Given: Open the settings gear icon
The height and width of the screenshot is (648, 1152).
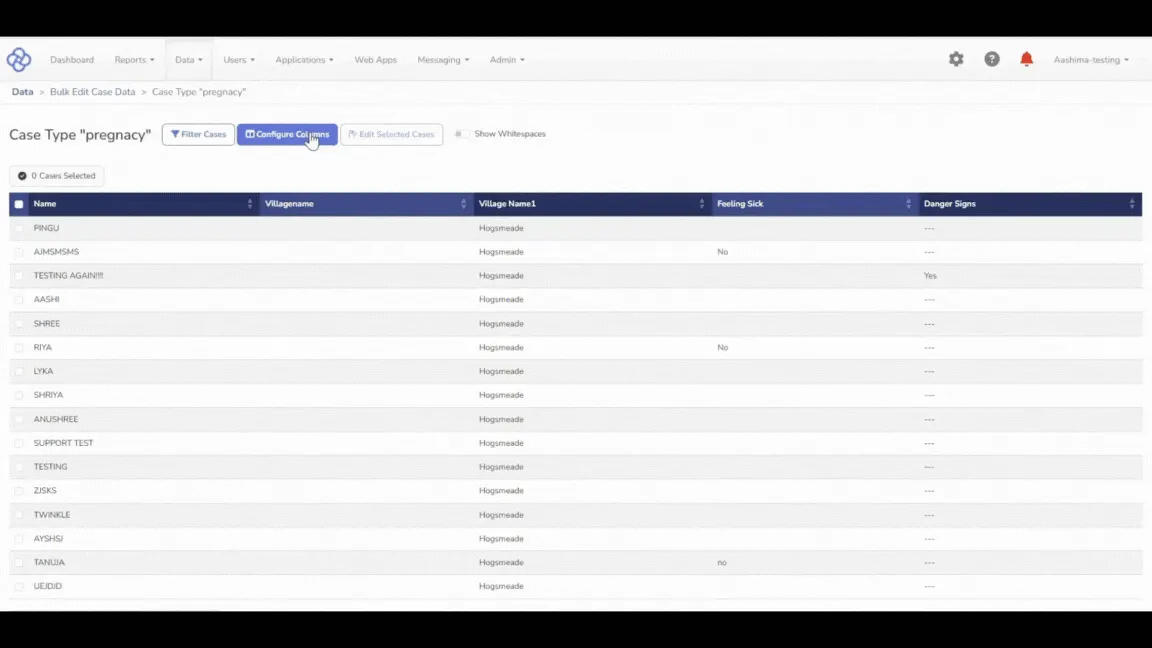Looking at the screenshot, I should pos(956,60).
